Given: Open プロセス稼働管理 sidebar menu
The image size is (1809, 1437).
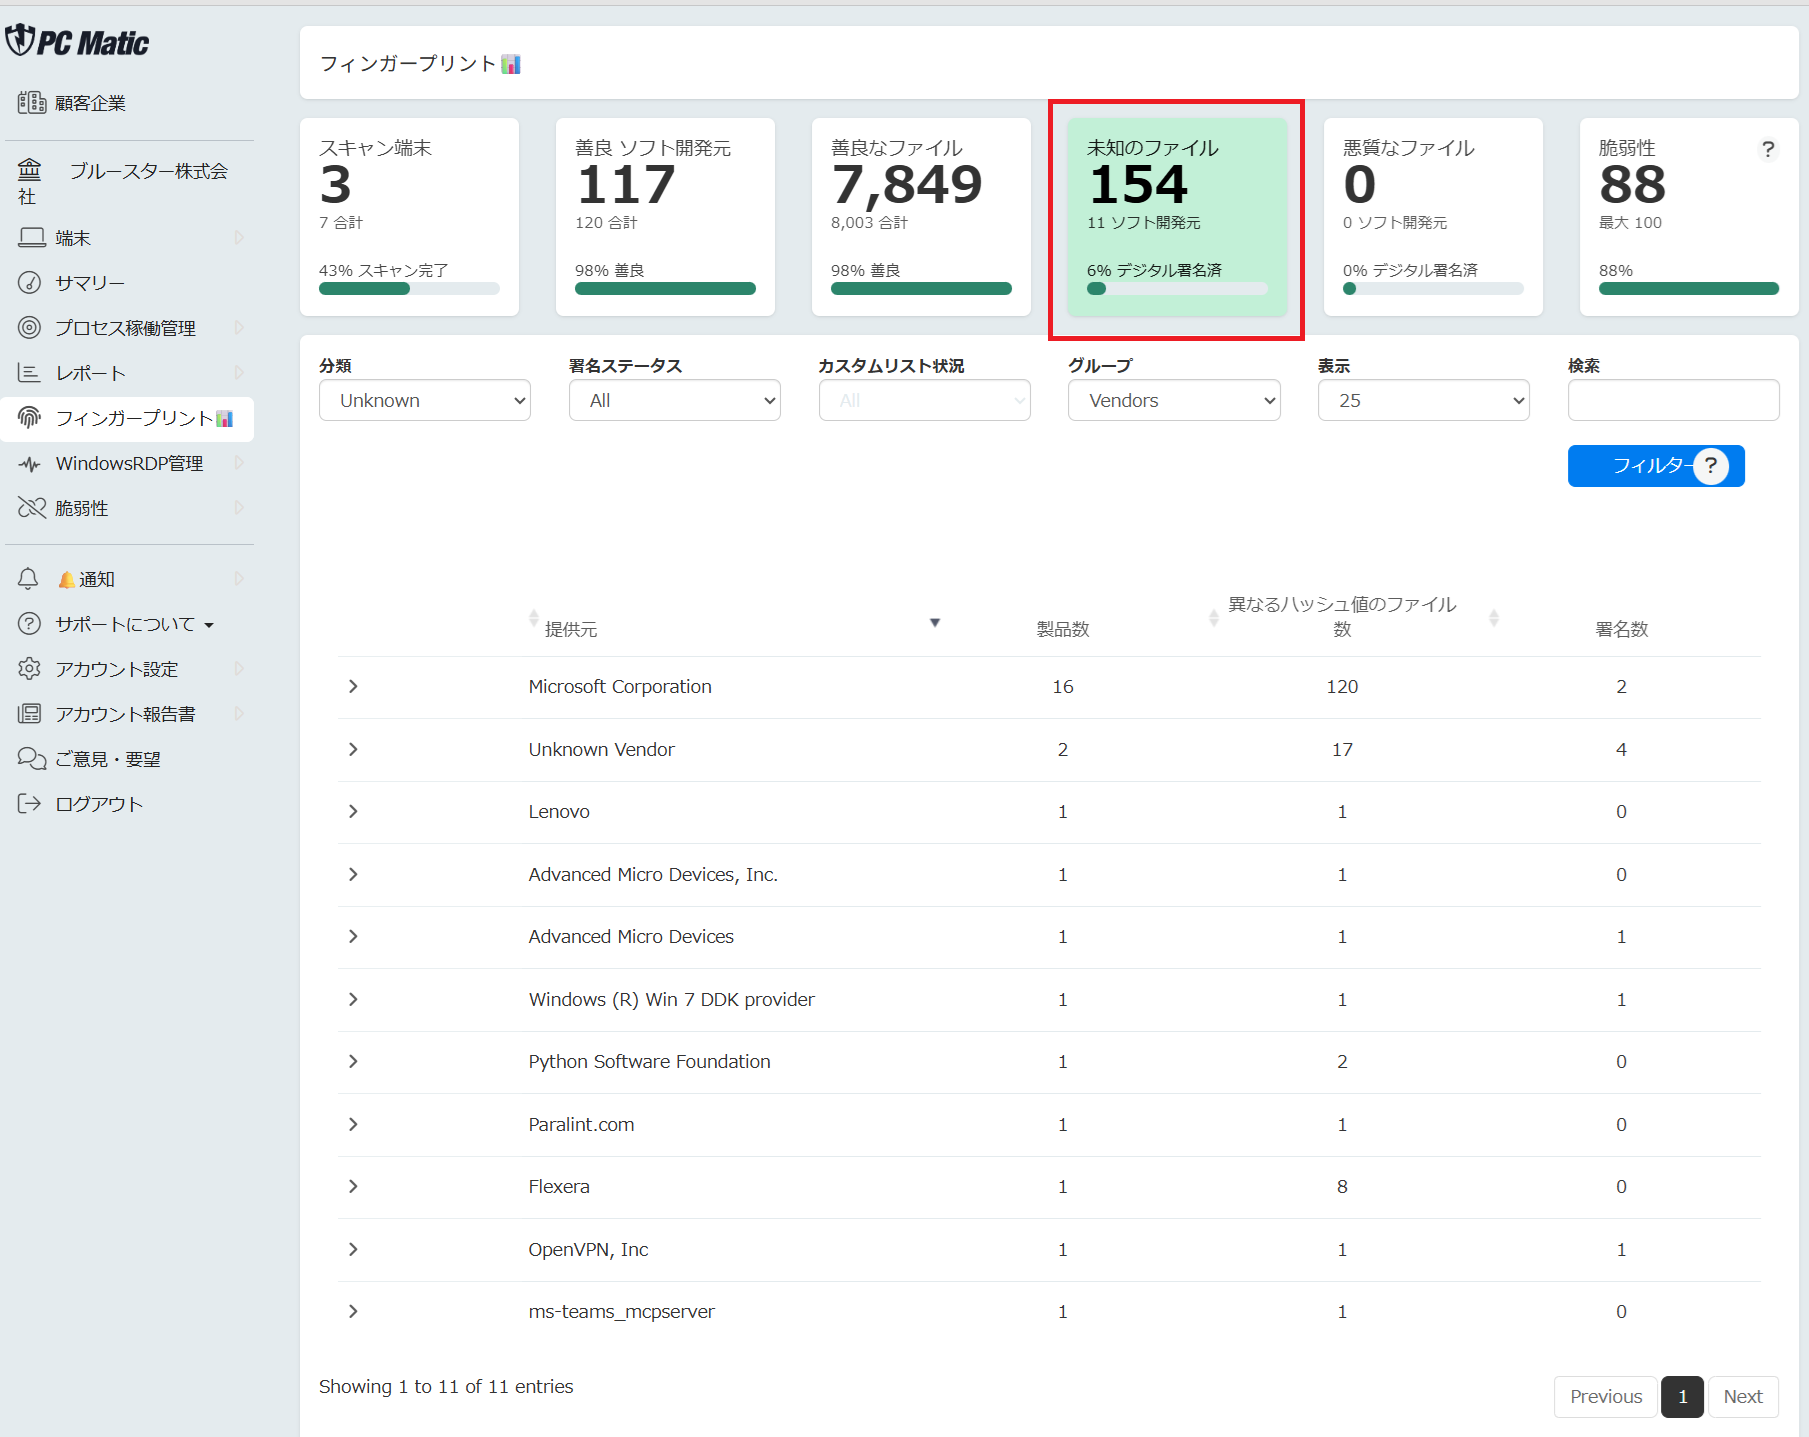Looking at the screenshot, I should click(x=129, y=328).
